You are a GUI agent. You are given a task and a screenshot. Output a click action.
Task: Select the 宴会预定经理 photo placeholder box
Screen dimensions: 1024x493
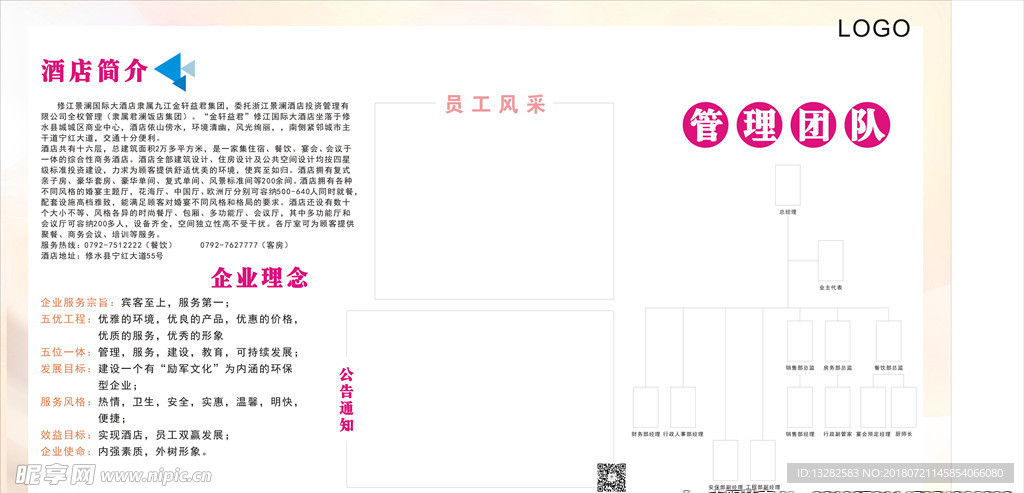873,407
